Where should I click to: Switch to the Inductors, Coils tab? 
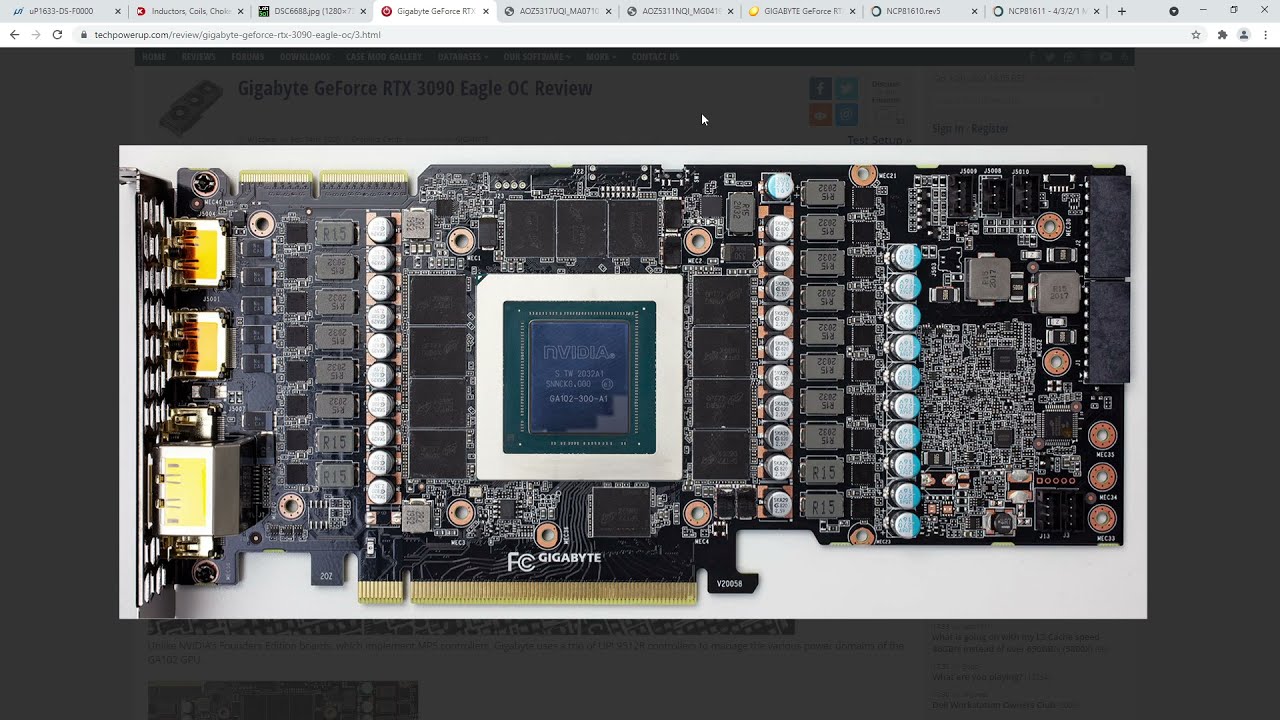tap(190, 11)
